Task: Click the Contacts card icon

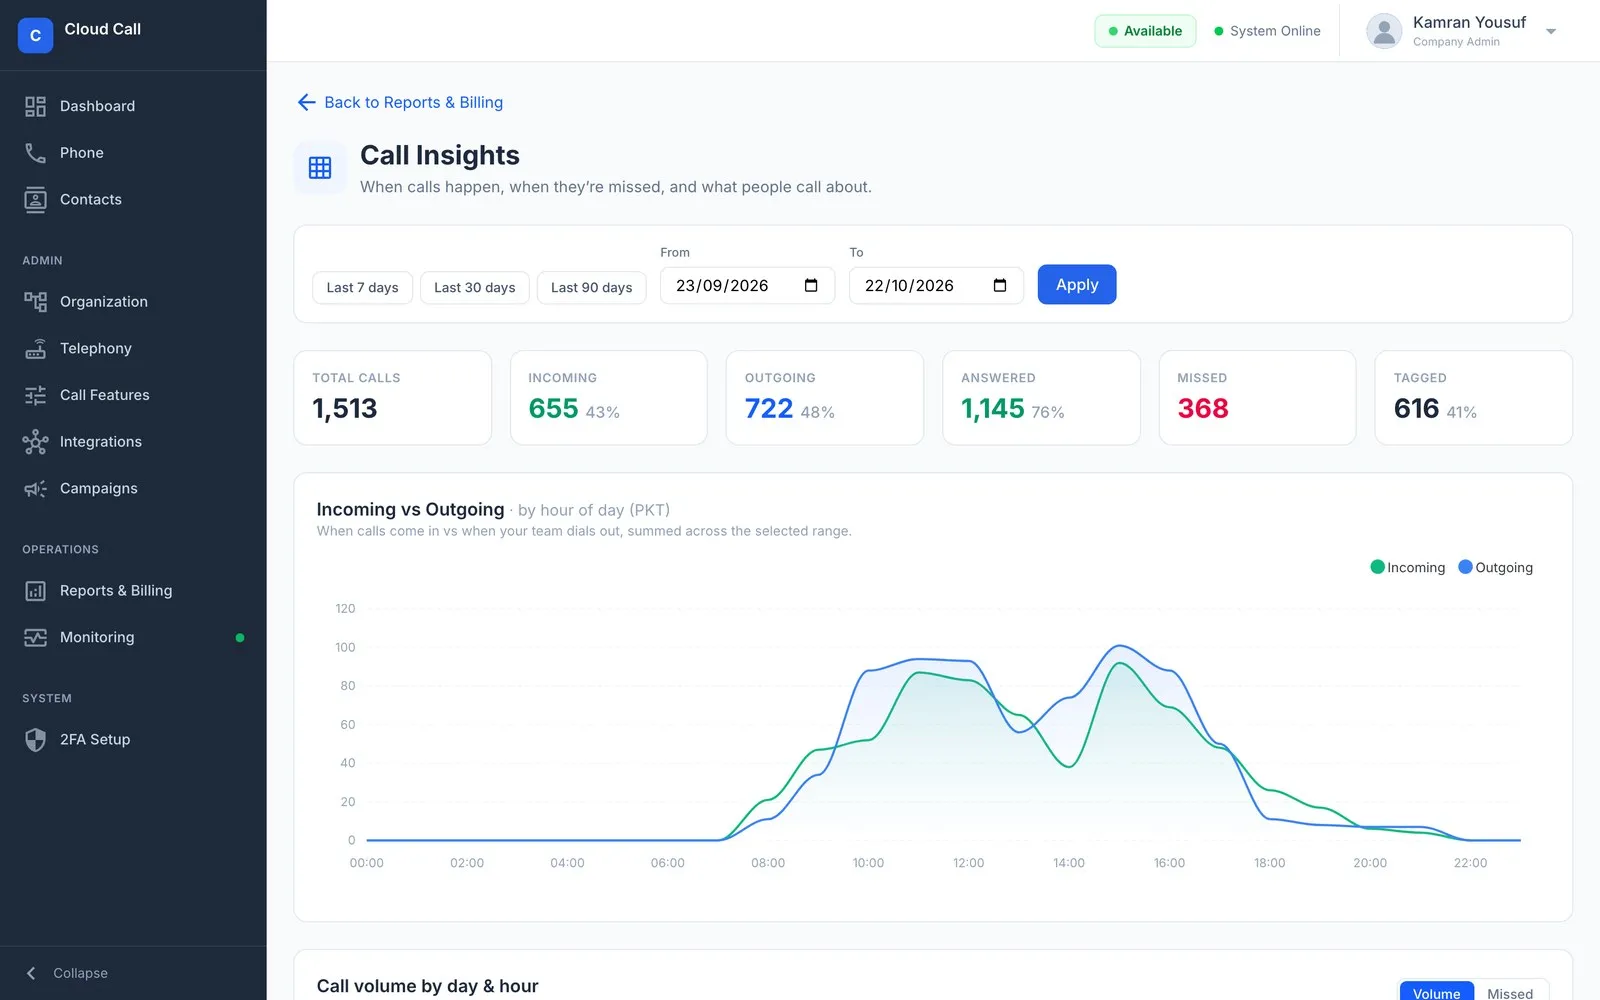Action: pos(35,200)
